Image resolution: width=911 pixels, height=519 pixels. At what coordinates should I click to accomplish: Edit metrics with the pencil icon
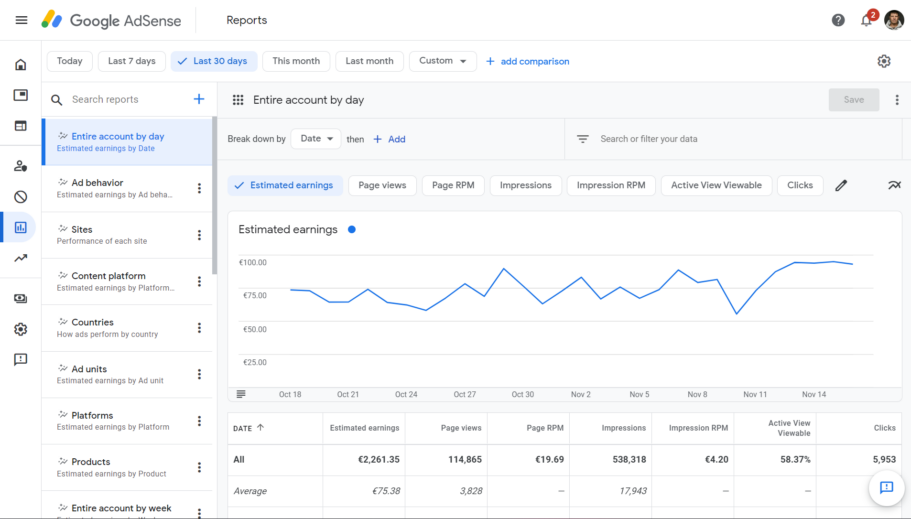pyautogui.click(x=841, y=185)
